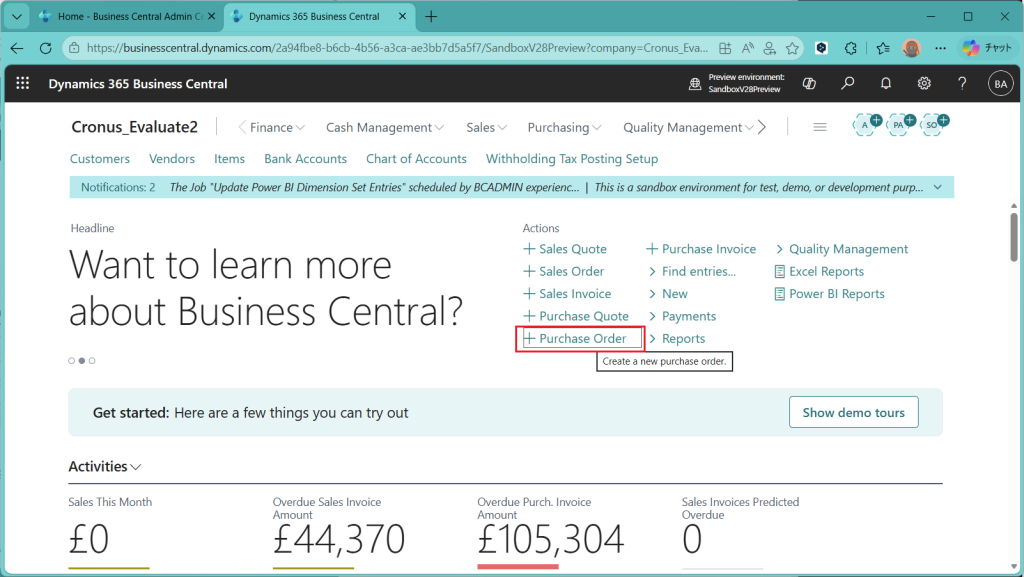
Task: Open the search magnifier icon
Action: click(848, 84)
